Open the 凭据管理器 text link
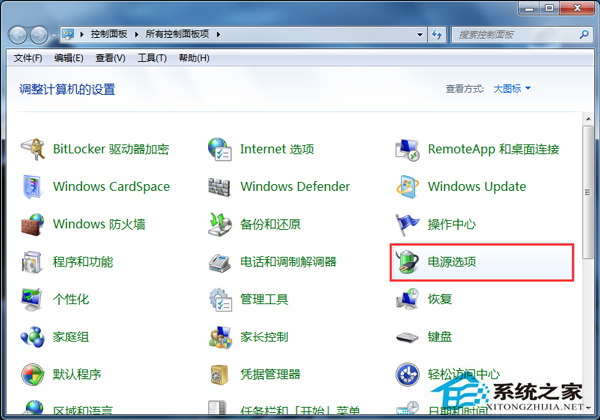 pyautogui.click(x=270, y=374)
